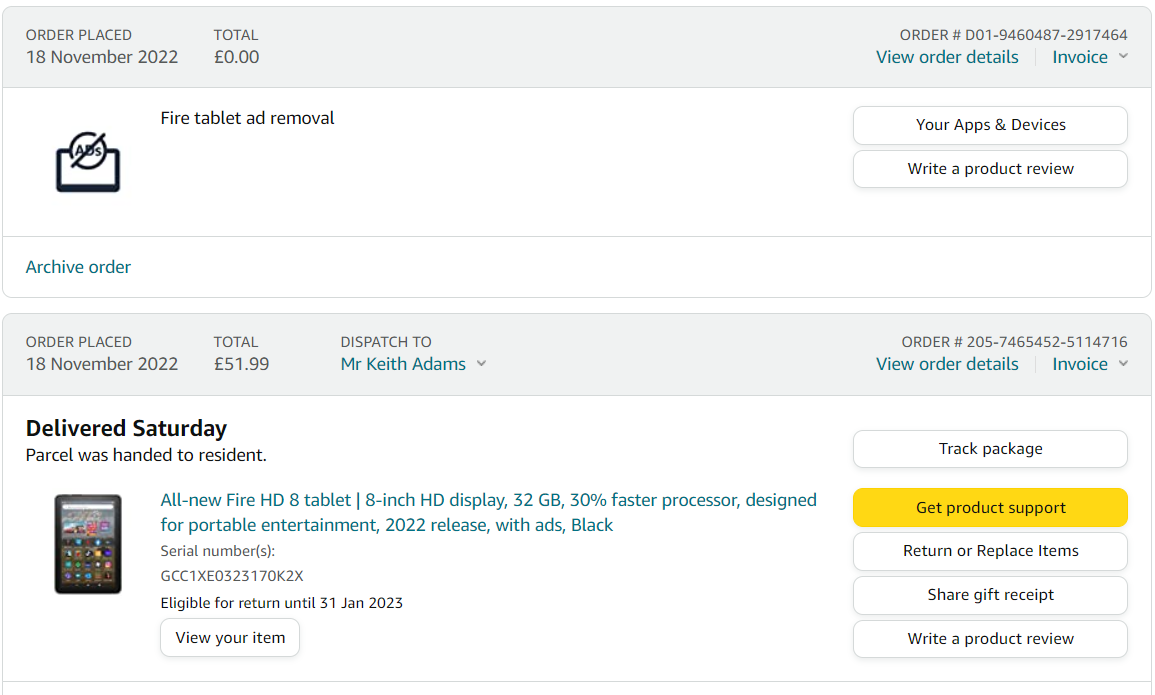1155x695 pixels.
Task: Write a product review for ad removal
Action: click(990, 169)
